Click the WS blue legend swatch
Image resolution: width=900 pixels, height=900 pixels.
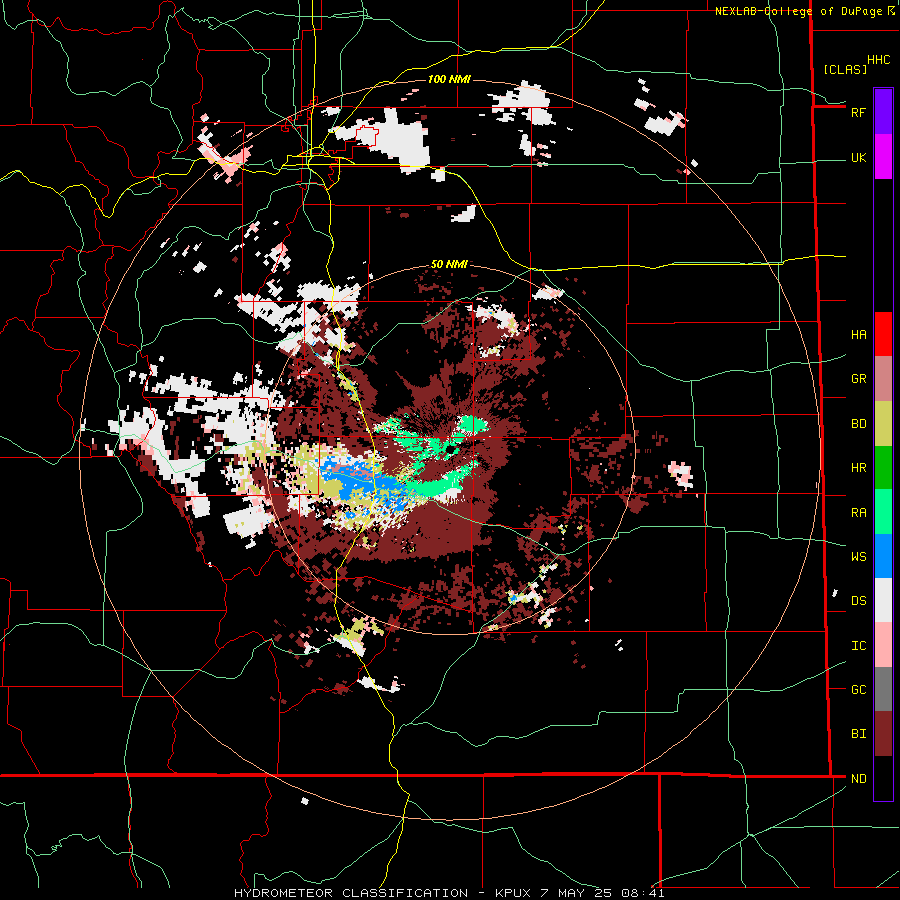(883, 556)
